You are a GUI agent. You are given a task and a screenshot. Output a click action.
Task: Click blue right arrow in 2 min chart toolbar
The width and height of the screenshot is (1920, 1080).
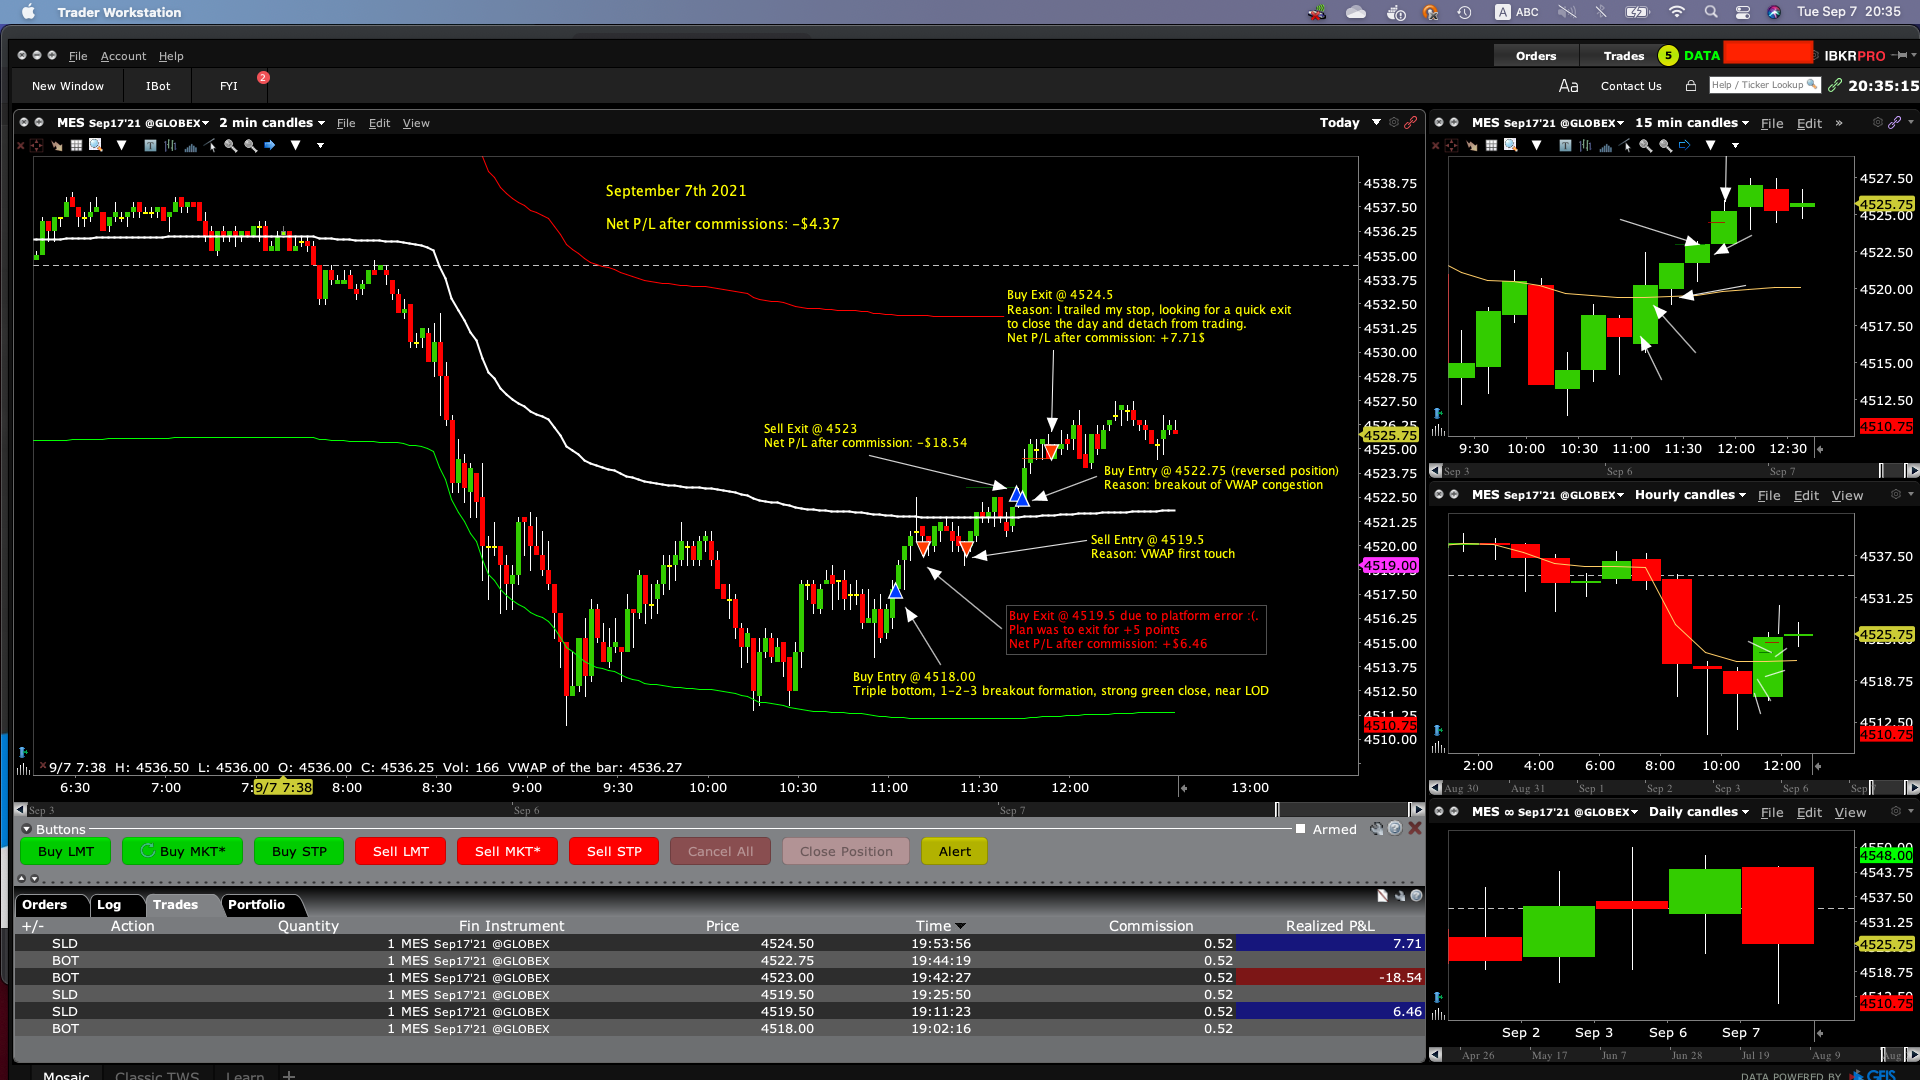[269, 145]
